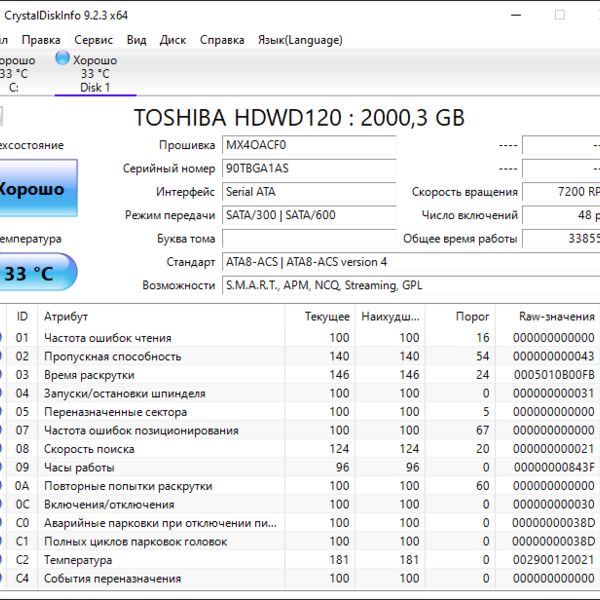This screenshot has height=600, width=600.
Task: Select the События переназначения row
Action: (x=300, y=579)
